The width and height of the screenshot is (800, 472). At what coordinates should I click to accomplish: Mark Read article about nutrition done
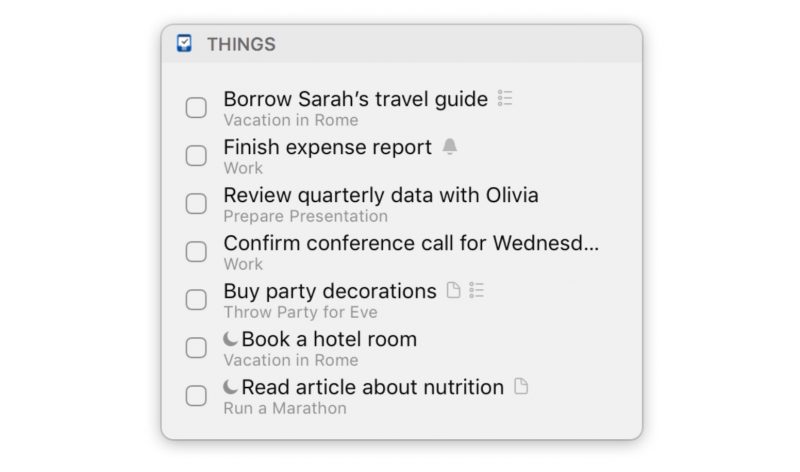[196, 395]
